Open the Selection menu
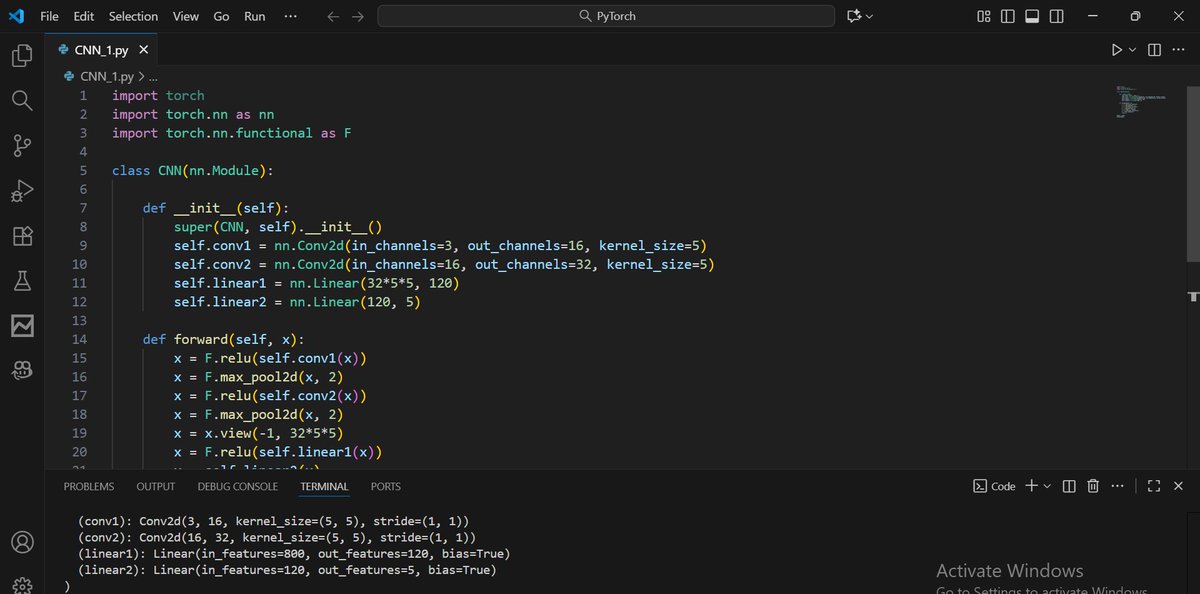 click(x=133, y=16)
